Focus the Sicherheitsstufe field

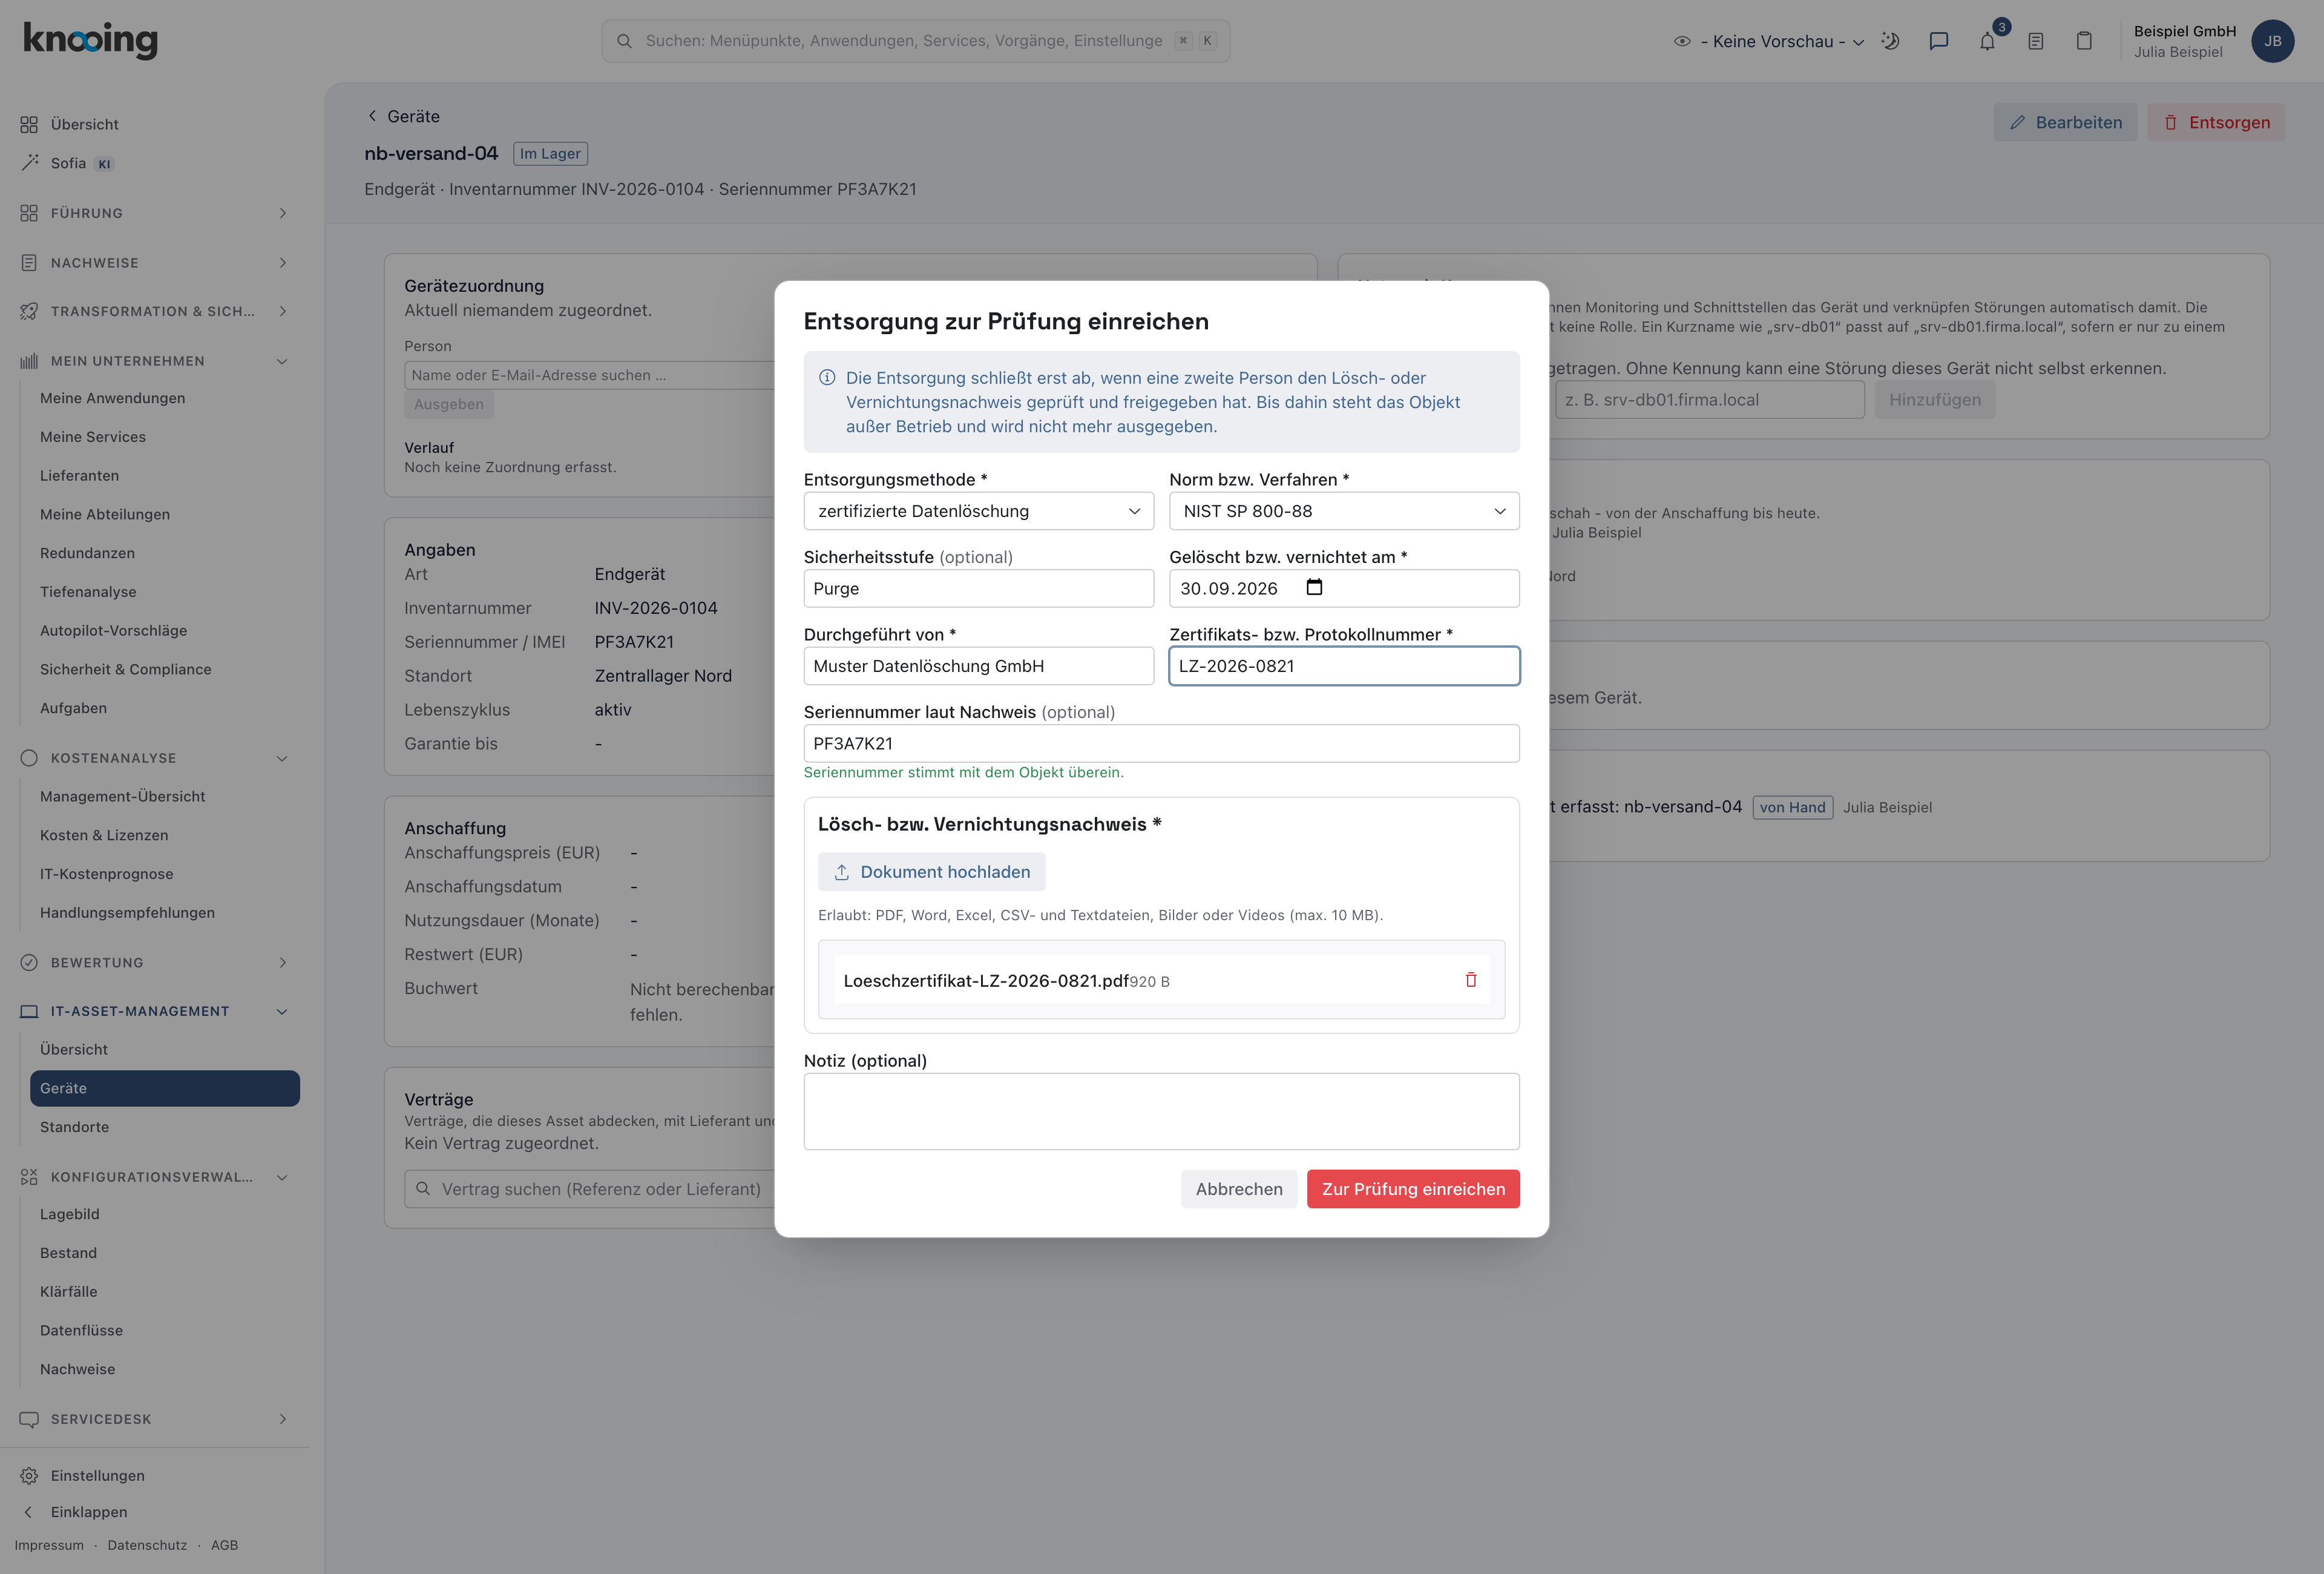tap(978, 588)
